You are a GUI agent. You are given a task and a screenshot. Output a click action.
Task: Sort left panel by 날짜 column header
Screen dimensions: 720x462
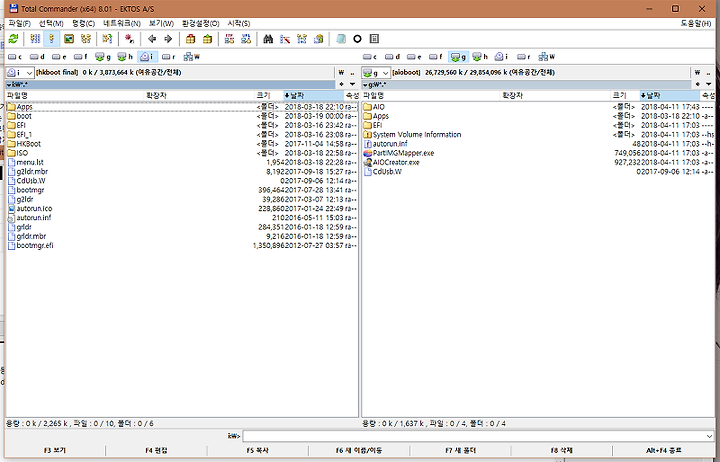coord(314,96)
